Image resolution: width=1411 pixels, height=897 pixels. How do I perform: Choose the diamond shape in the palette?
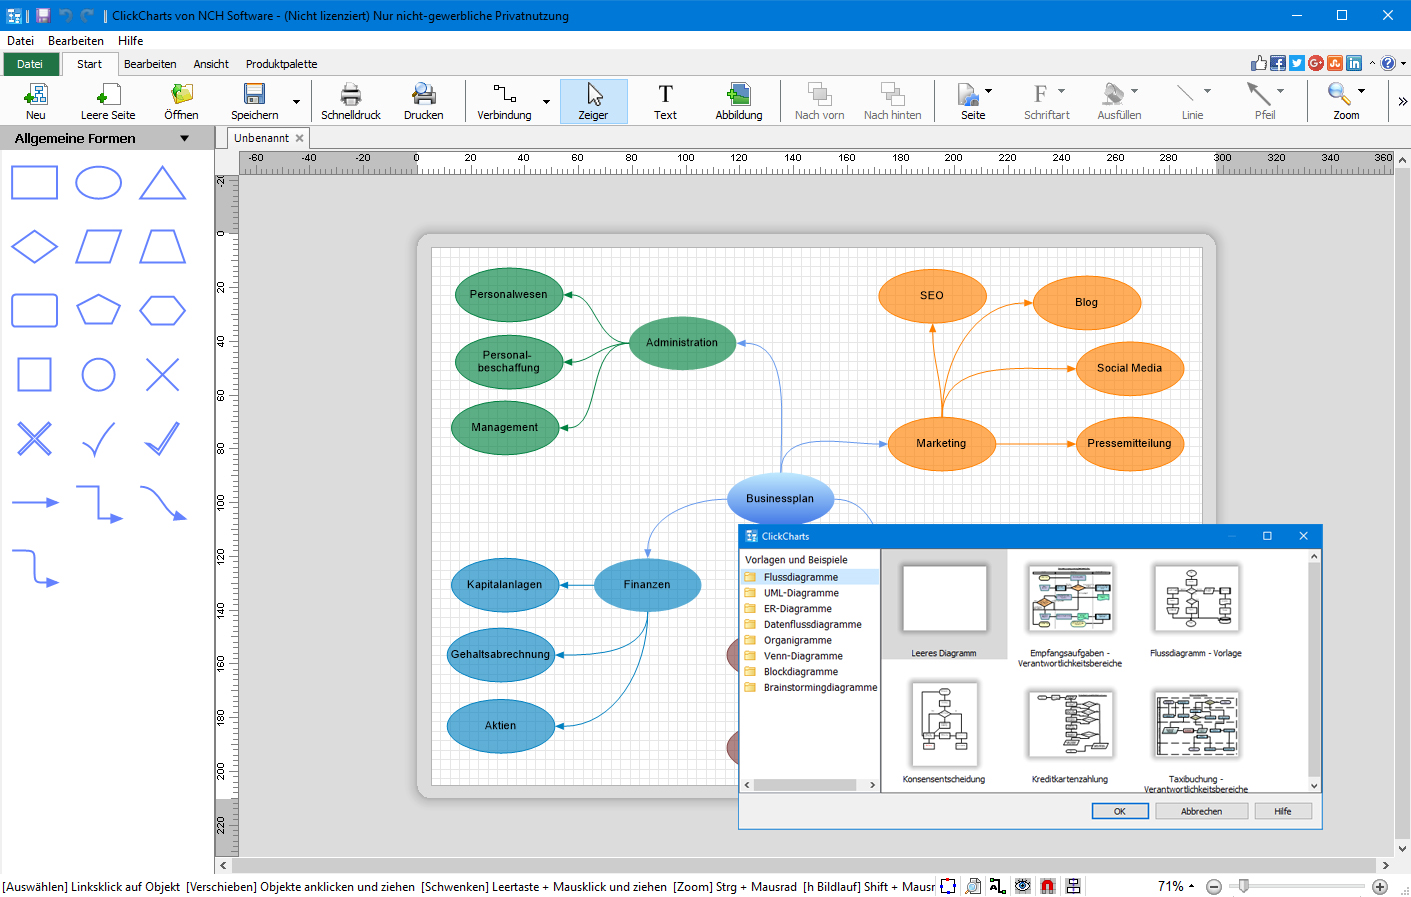coord(34,247)
